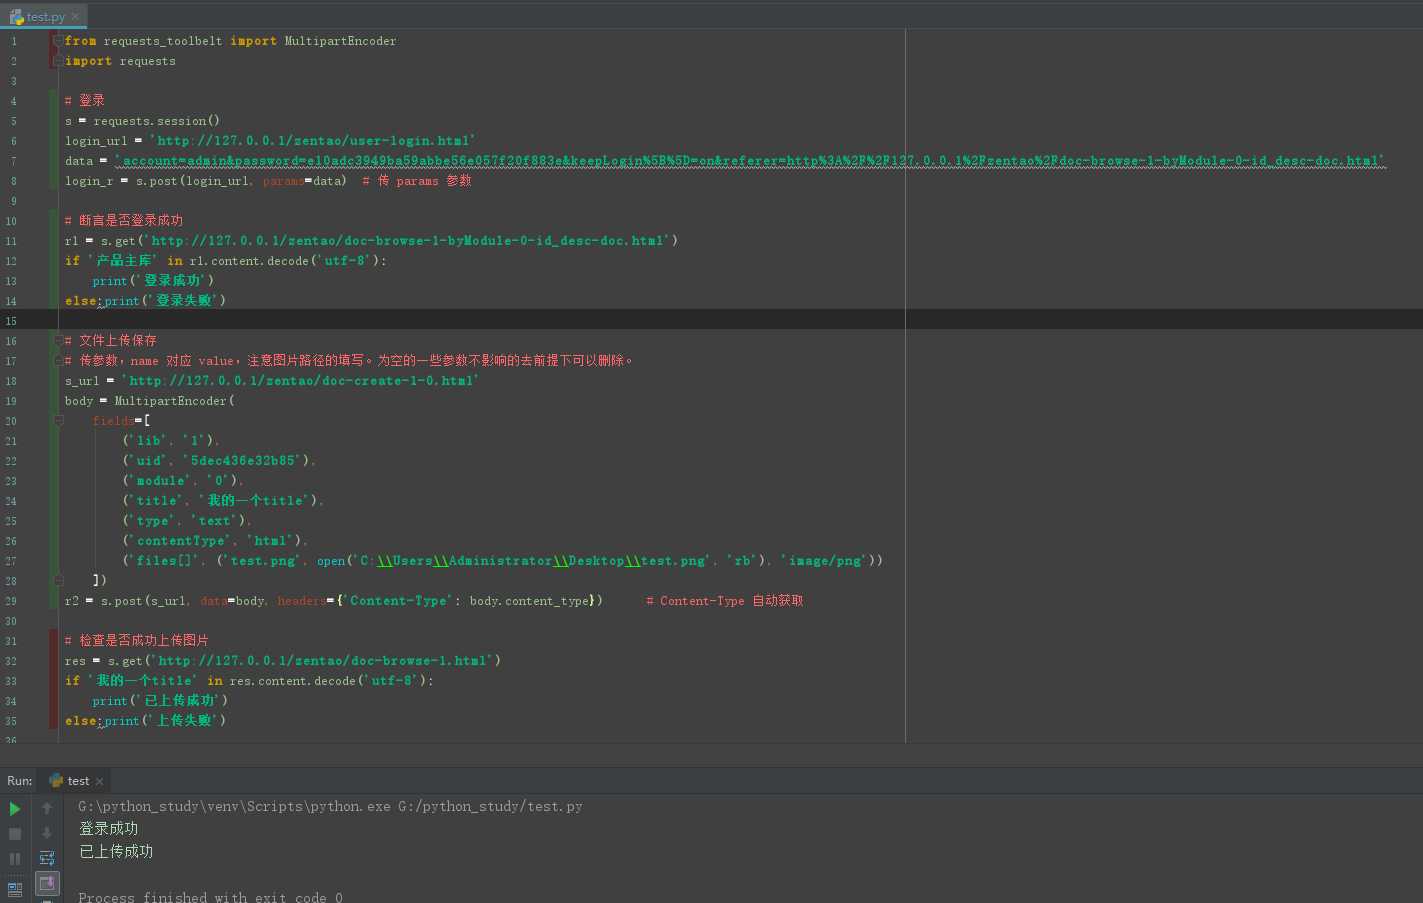Click the '# 断言是否登录成功' comment
The width and height of the screenshot is (1423, 903).
click(x=124, y=221)
